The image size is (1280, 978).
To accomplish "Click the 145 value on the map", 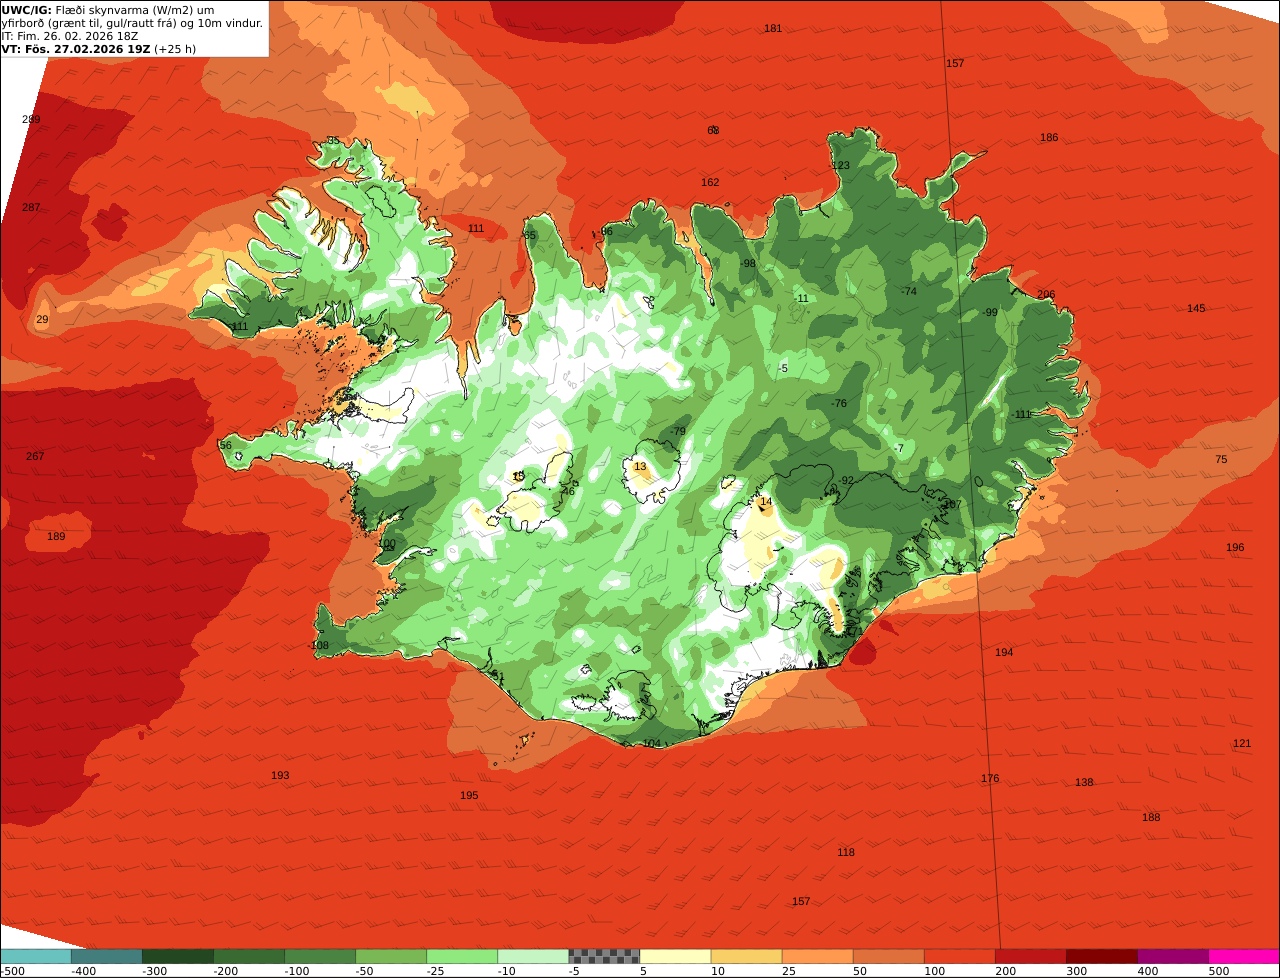I will point(1196,308).
